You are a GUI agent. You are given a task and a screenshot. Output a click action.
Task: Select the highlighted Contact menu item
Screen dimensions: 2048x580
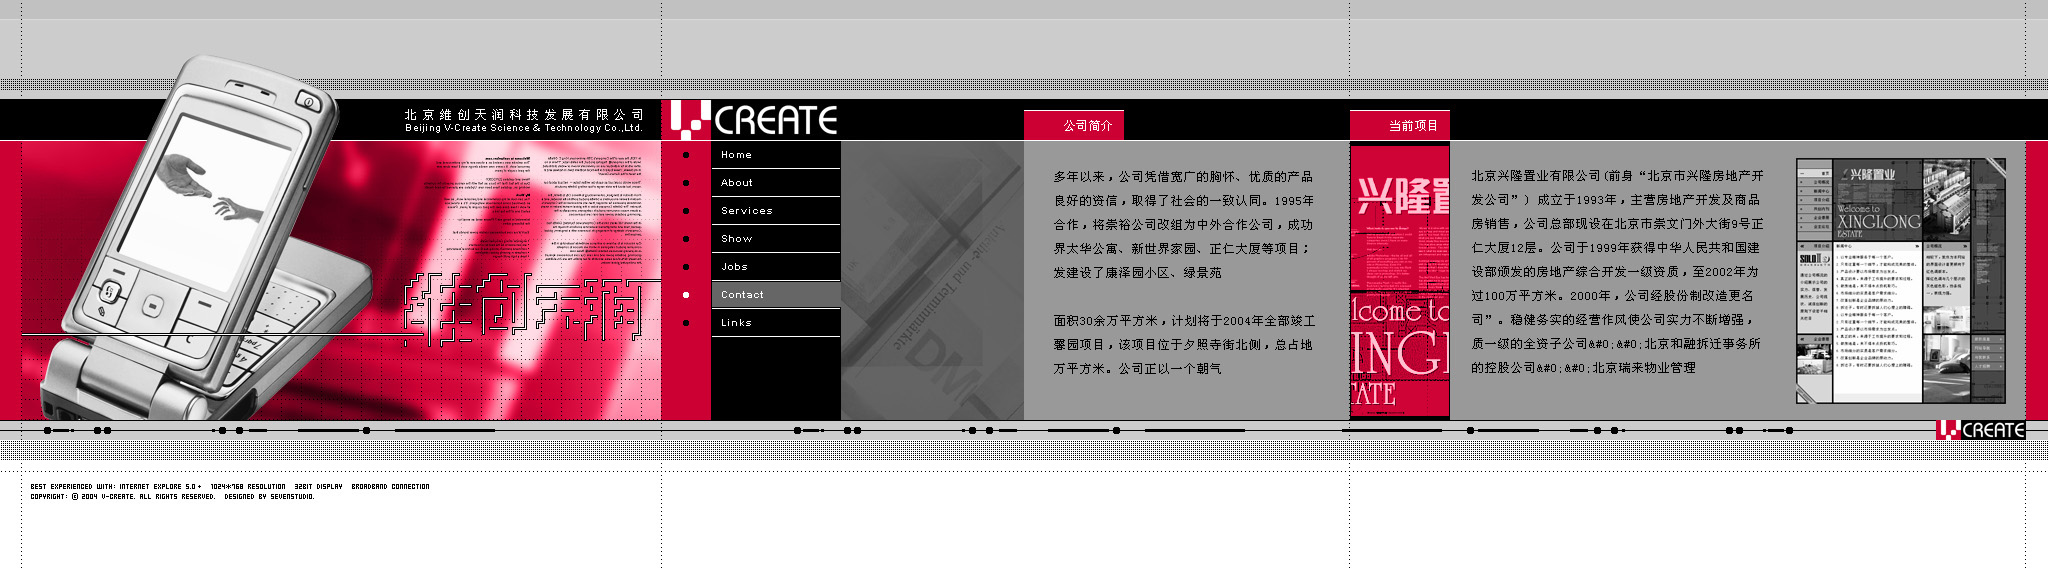click(x=775, y=295)
